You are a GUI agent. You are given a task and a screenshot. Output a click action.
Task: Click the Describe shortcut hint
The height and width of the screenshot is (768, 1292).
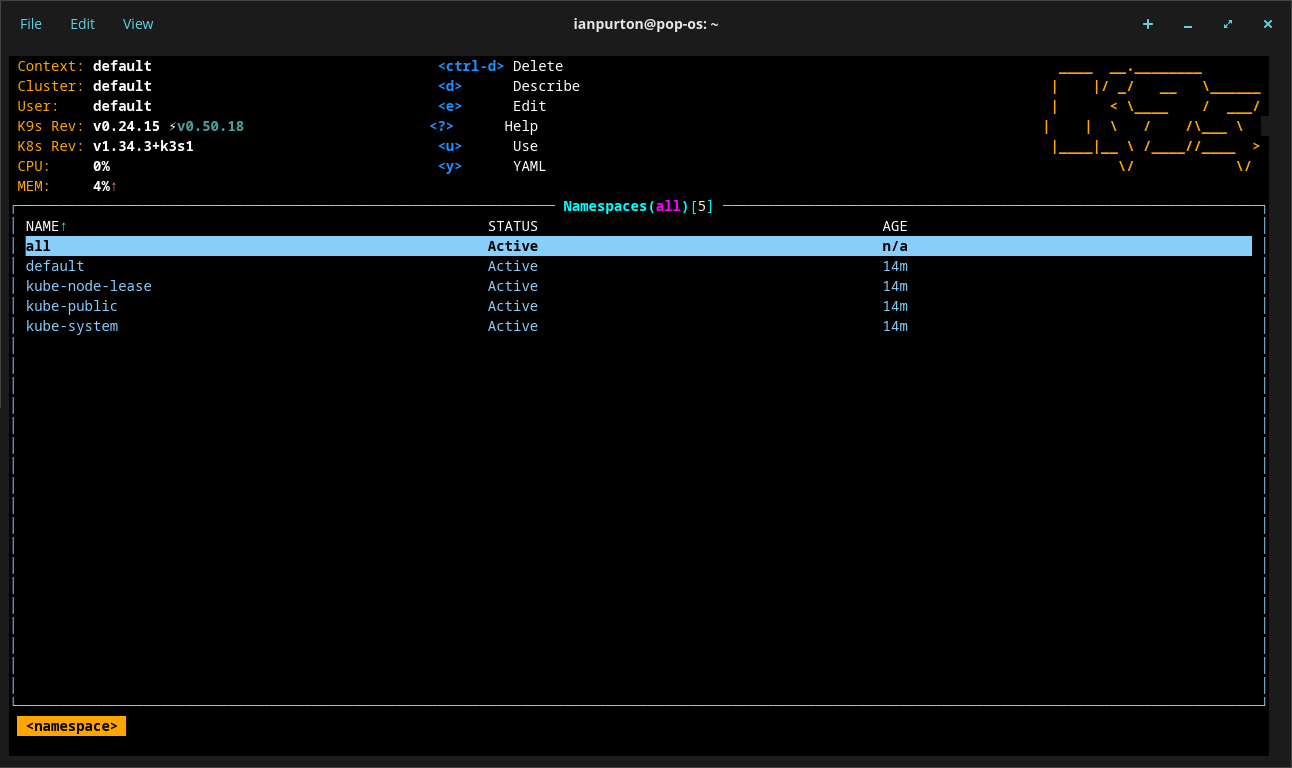tap(545, 86)
